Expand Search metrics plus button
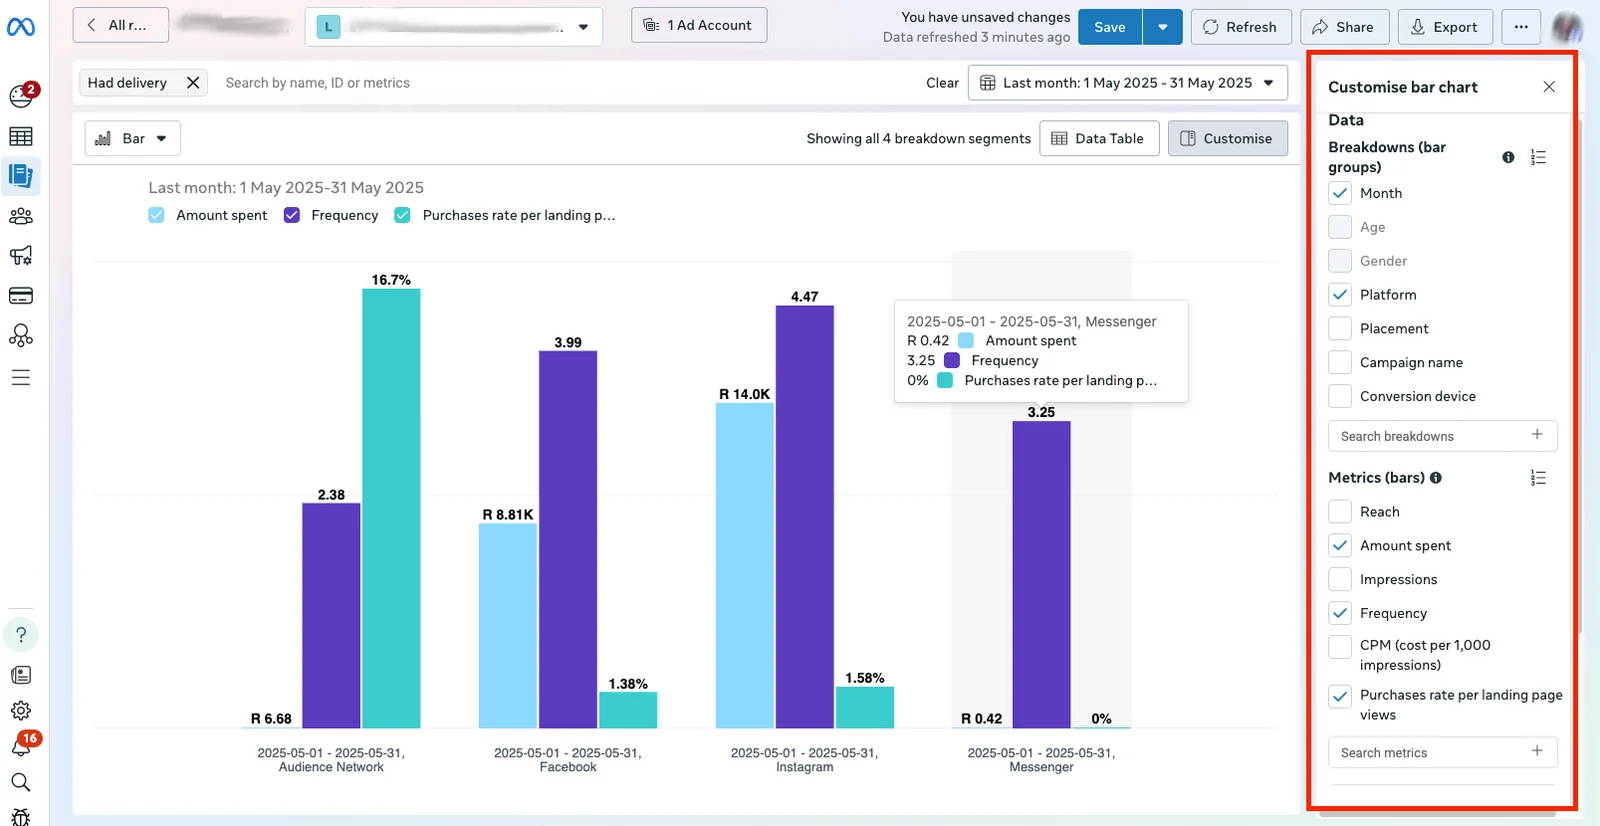Viewport: 1600px width, 826px height. pyautogui.click(x=1537, y=751)
